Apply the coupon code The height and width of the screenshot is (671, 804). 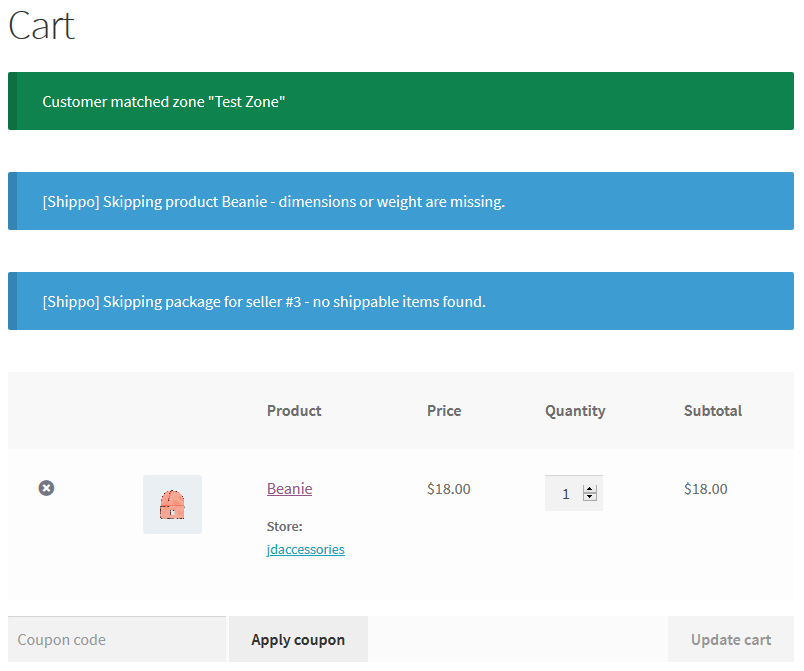(x=298, y=639)
